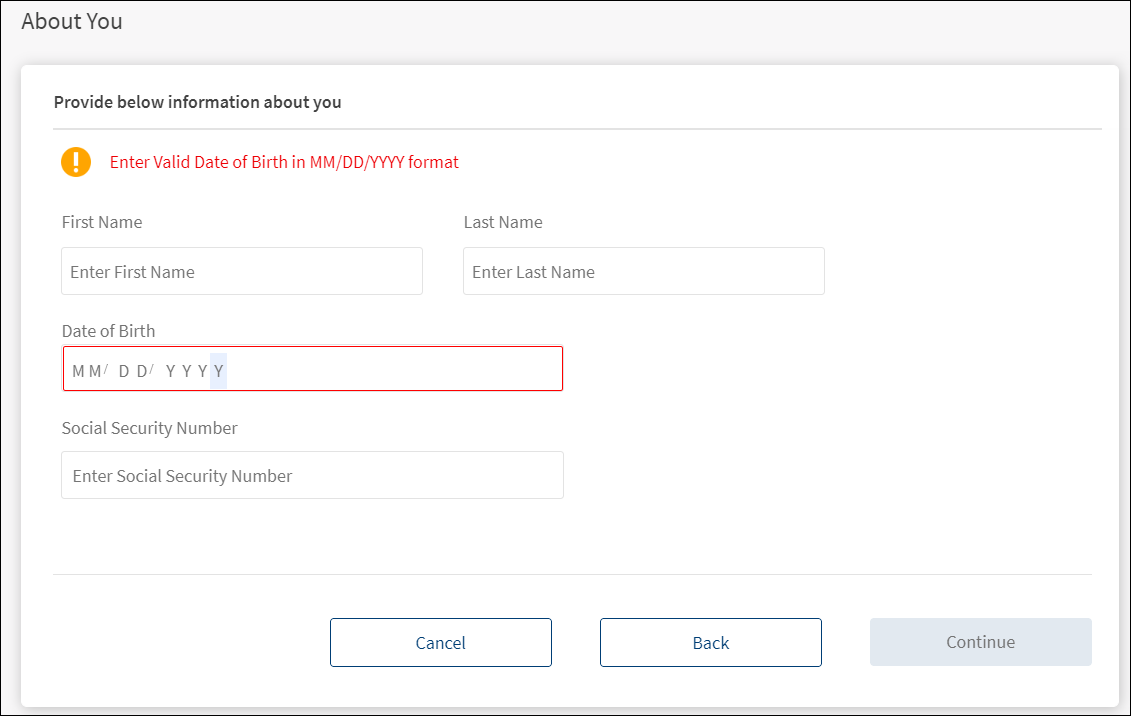This screenshot has width=1131, height=716.
Task: Click the Social Security Number label
Action: tap(150, 428)
